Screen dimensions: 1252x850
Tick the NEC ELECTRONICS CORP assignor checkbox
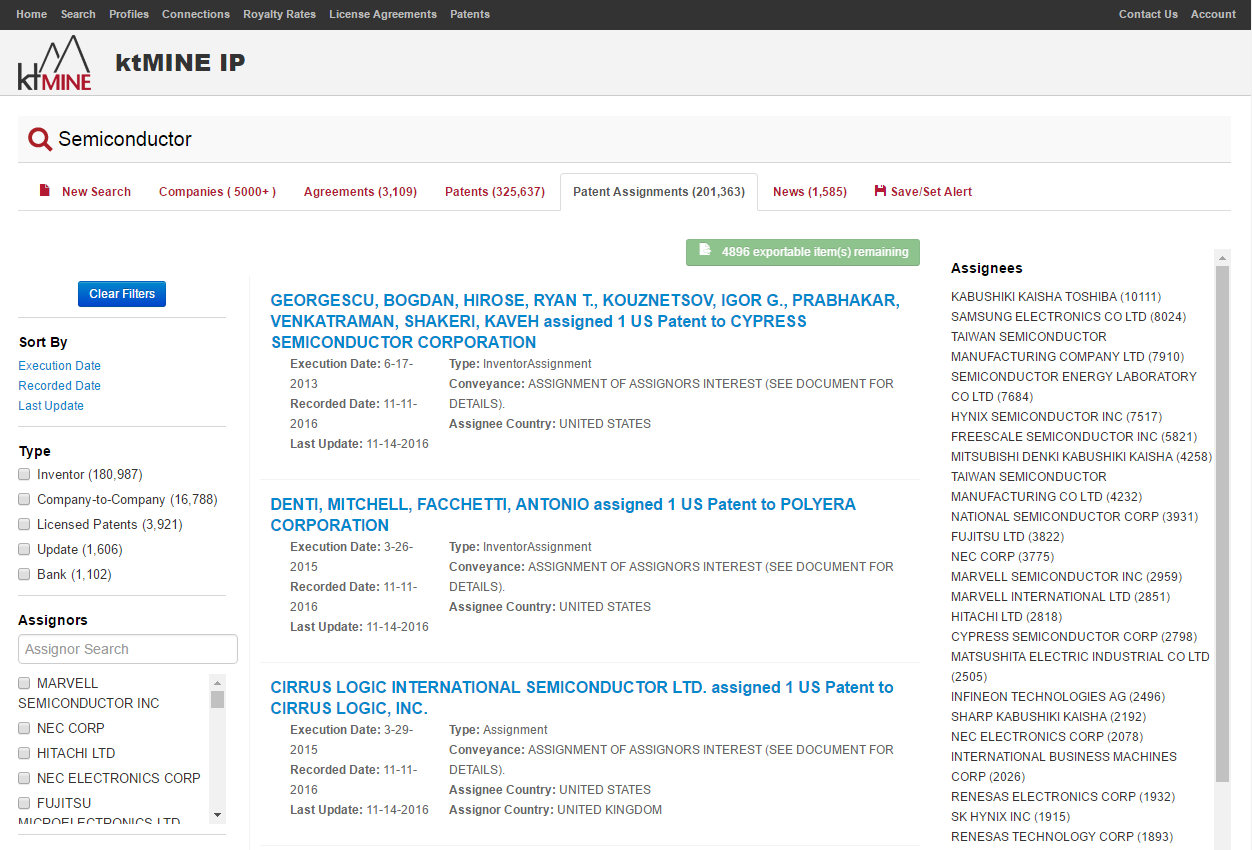(24, 778)
